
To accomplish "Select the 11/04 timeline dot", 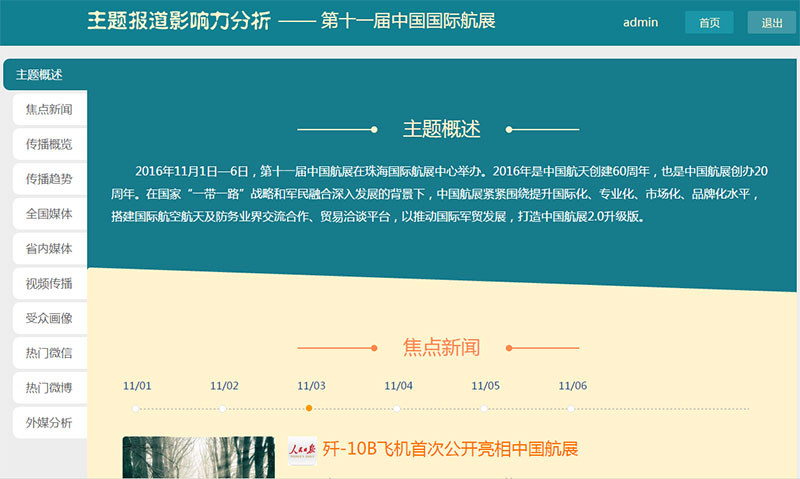I will tap(396, 409).
